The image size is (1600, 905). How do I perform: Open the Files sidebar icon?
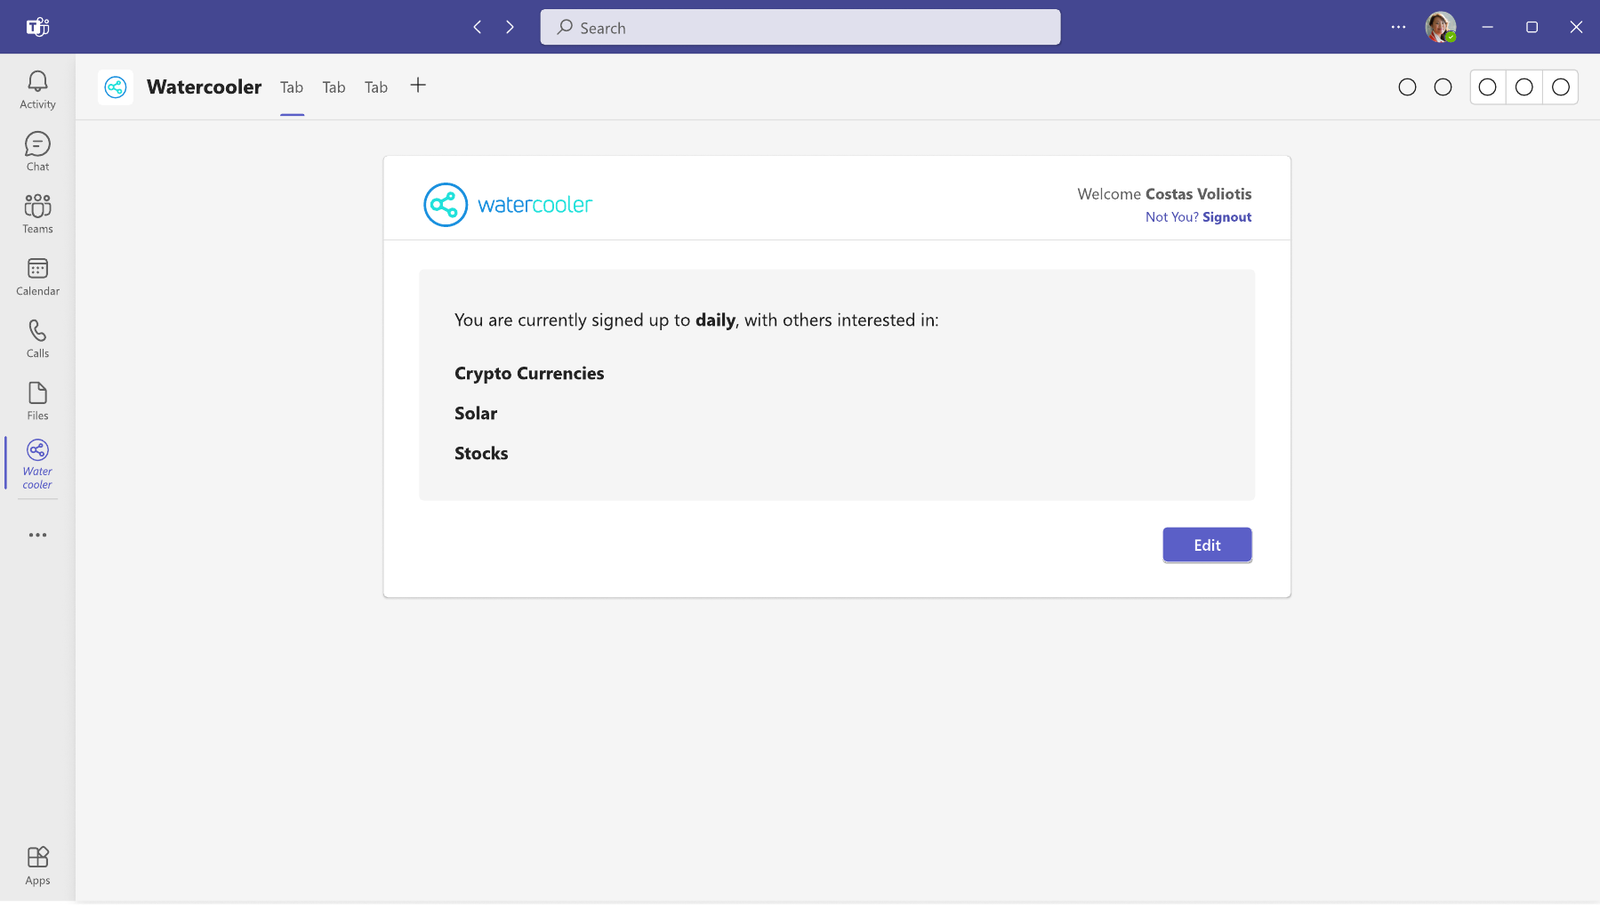tap(37, 401)
